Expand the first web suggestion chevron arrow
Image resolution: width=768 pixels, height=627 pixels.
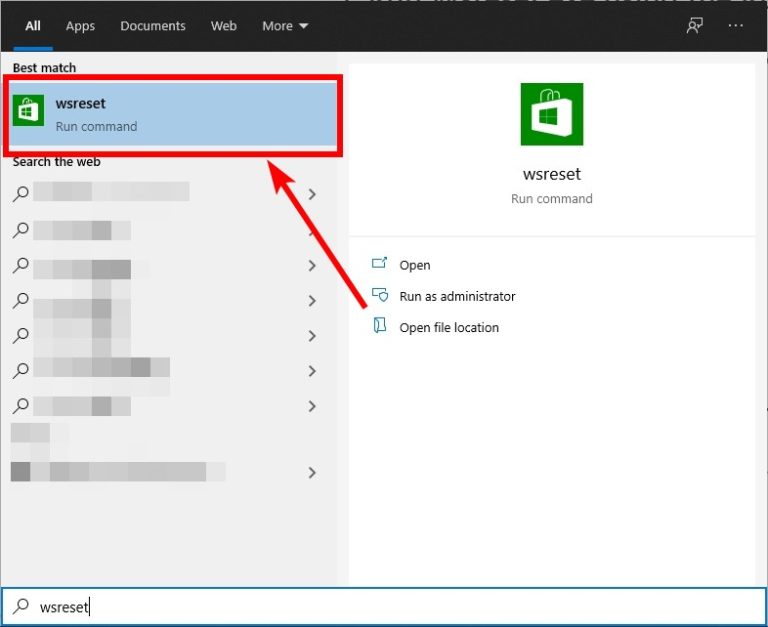coord(312,194)
